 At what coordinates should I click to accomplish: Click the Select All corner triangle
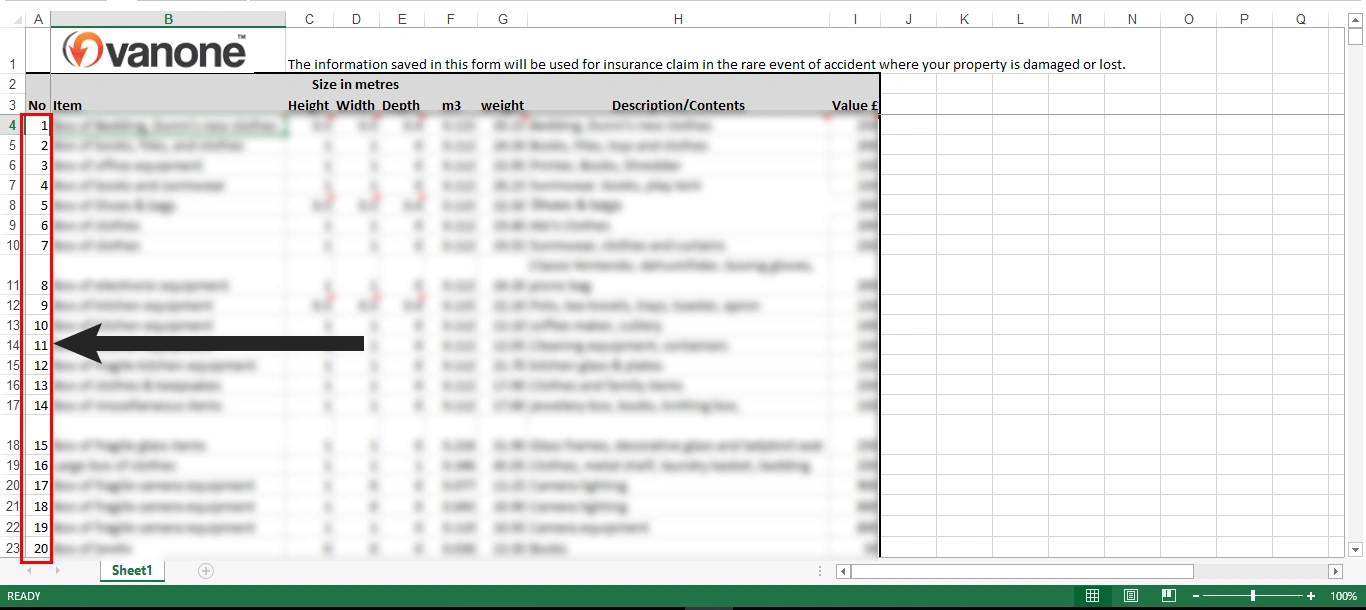12,19
